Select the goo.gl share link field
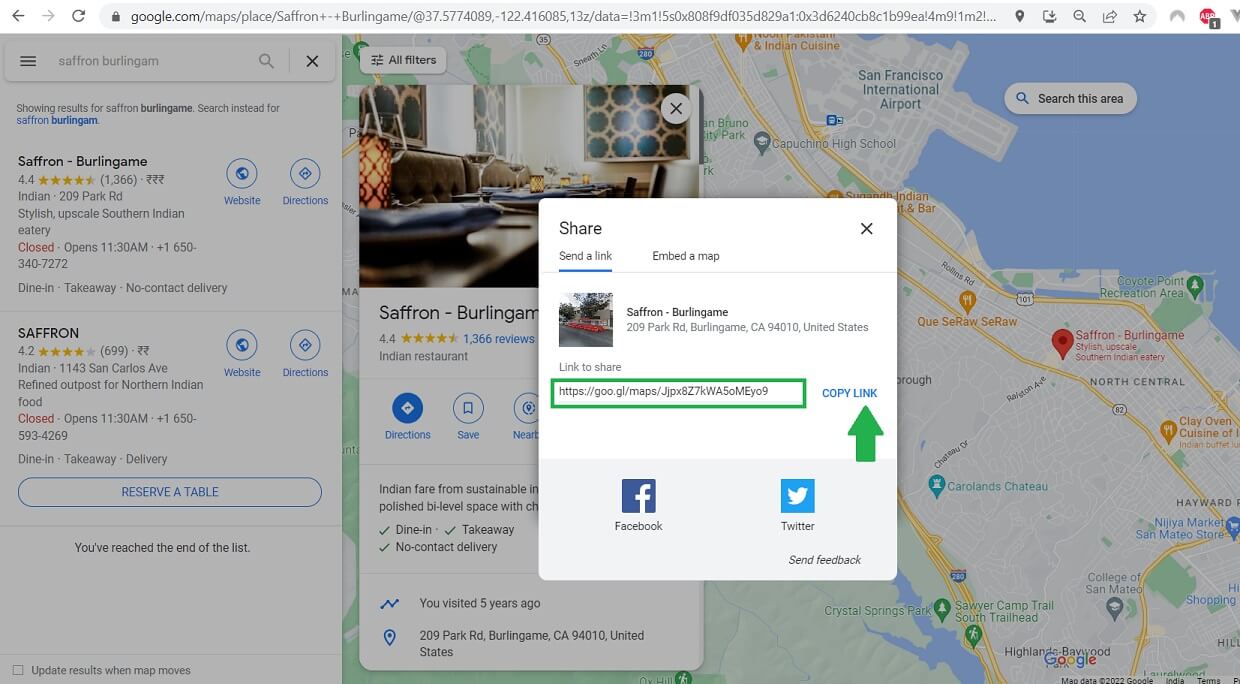Viewport: 1240px width, 684px height. point(678,393)
